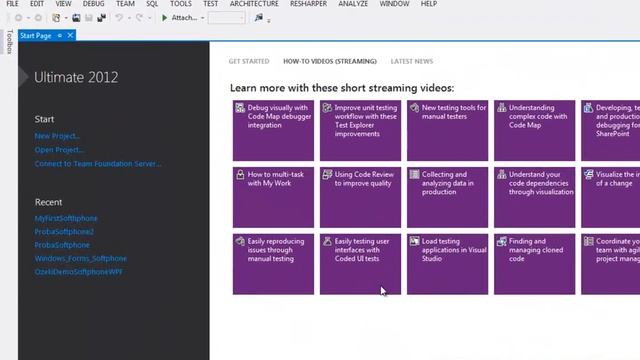
Task: Click the navigate backward toolbar icon
Action: pos(18,18)
